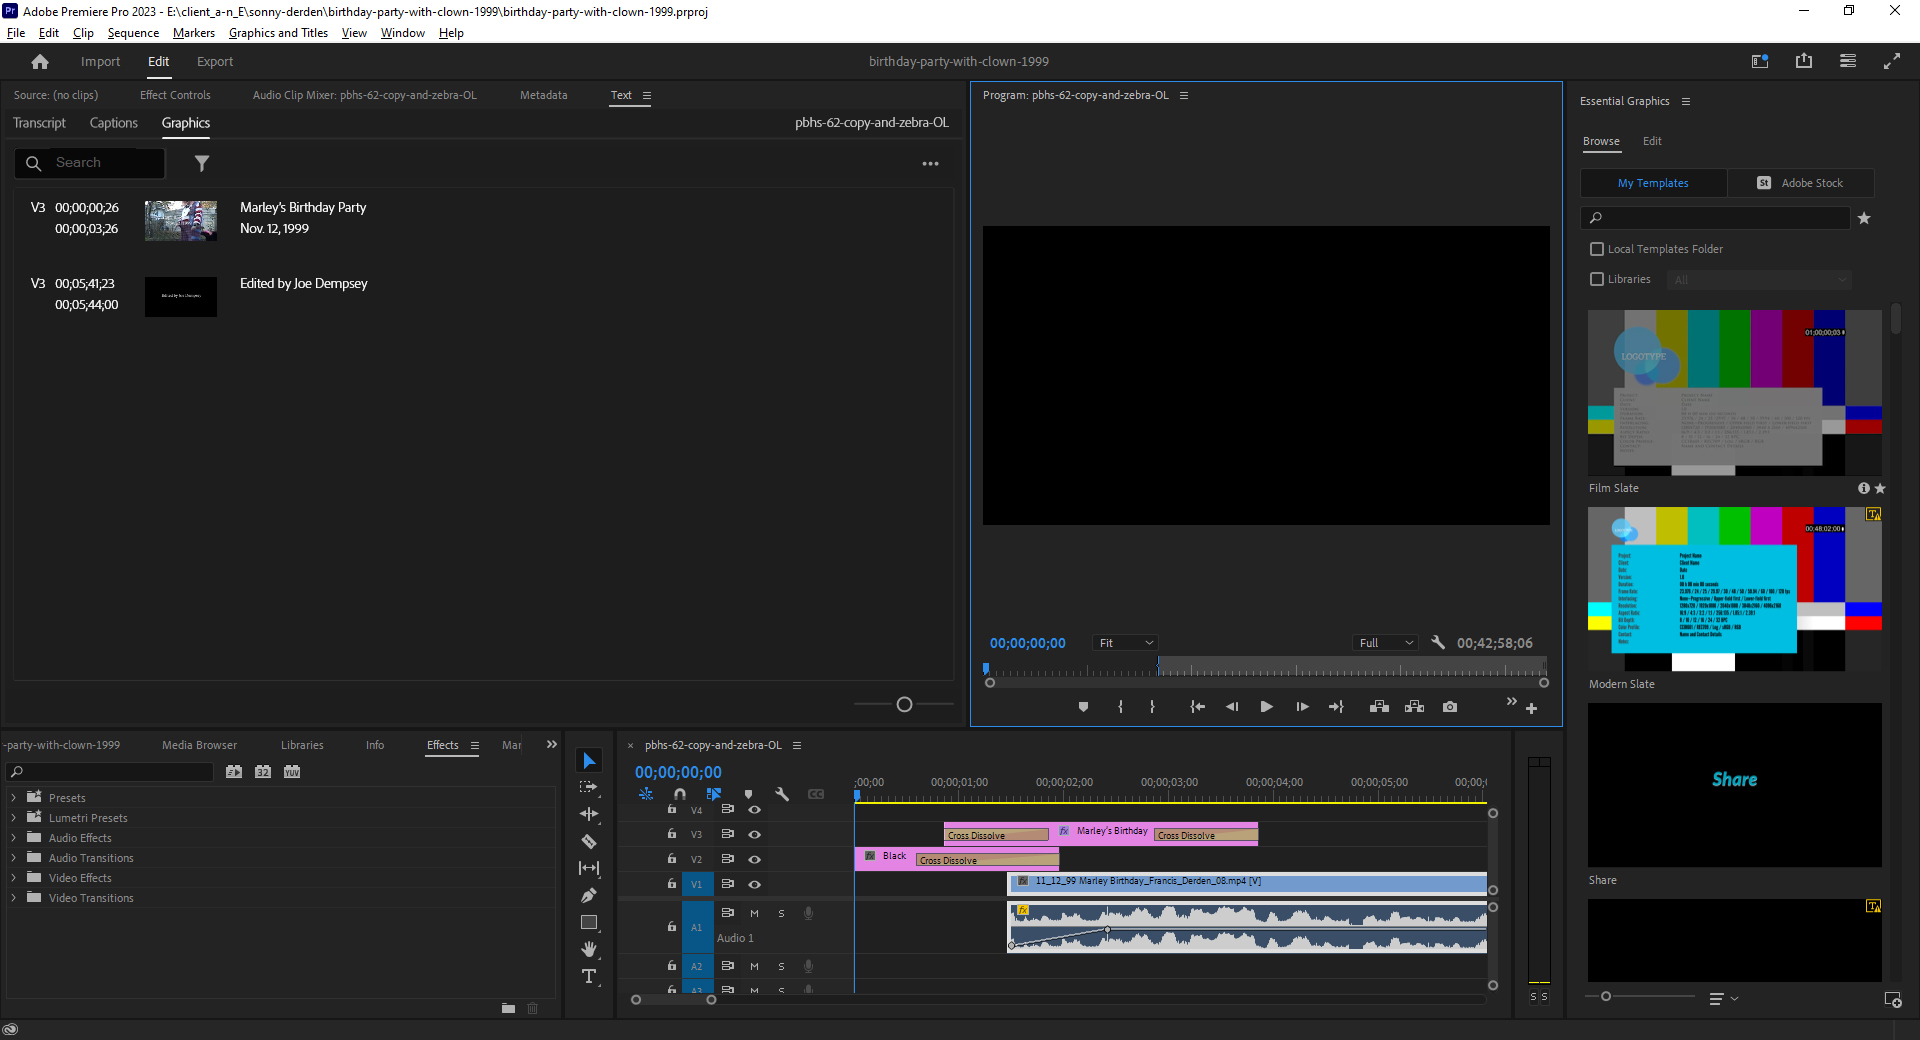Screen dimensions: 1920x1040
Task: Enable the Local Templates Folder checkbox
Action: 1597,248
